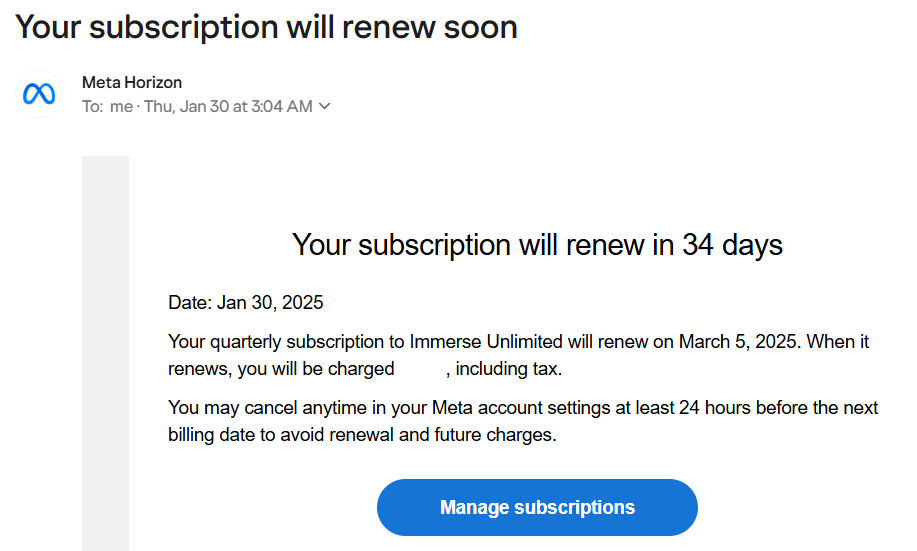Click the blank charge amount gap before "including tax"
The width and height of the screenshot is (917, 551).
[420, 369]
